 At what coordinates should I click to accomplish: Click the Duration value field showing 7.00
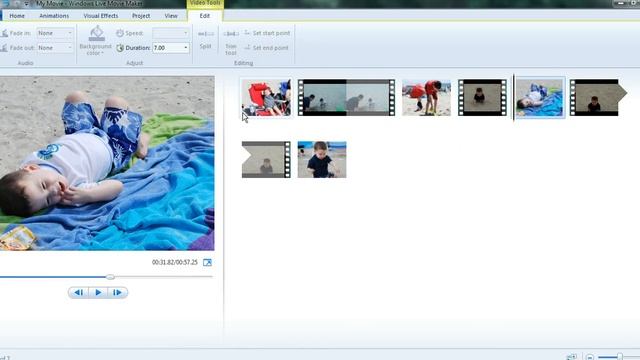click(167, 48)
